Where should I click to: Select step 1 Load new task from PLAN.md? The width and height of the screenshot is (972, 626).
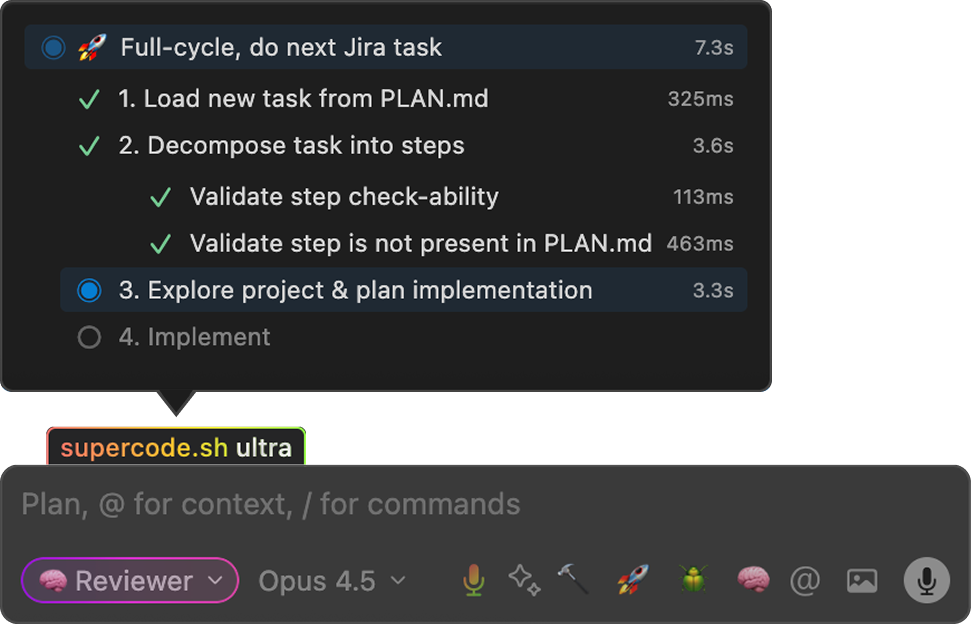pos(303,99)
